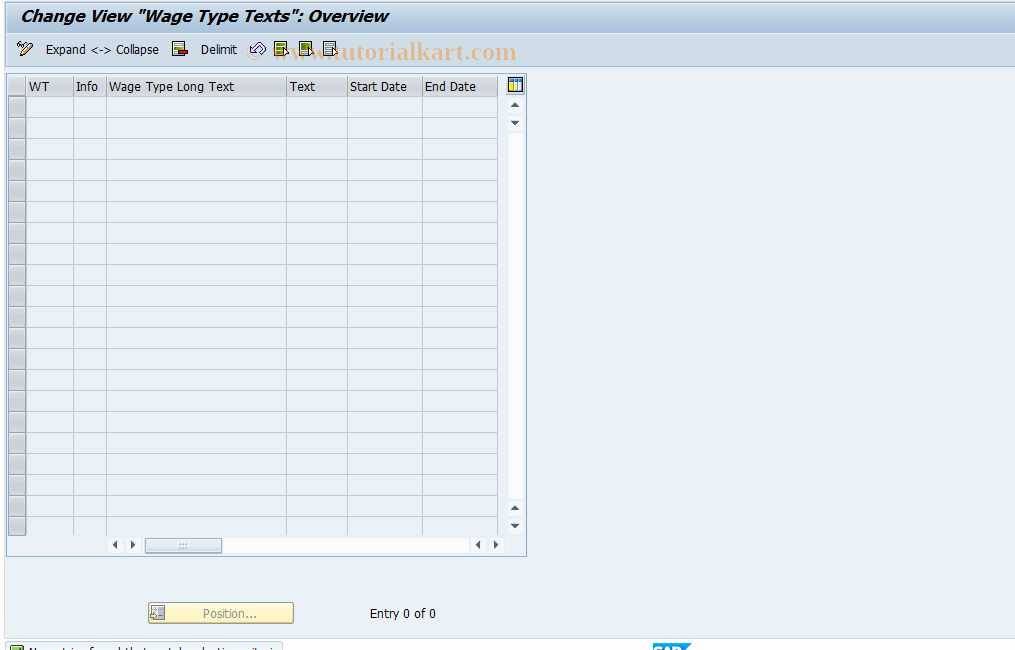
Task: Click the Select Block icon
Action: click(306, 49)
